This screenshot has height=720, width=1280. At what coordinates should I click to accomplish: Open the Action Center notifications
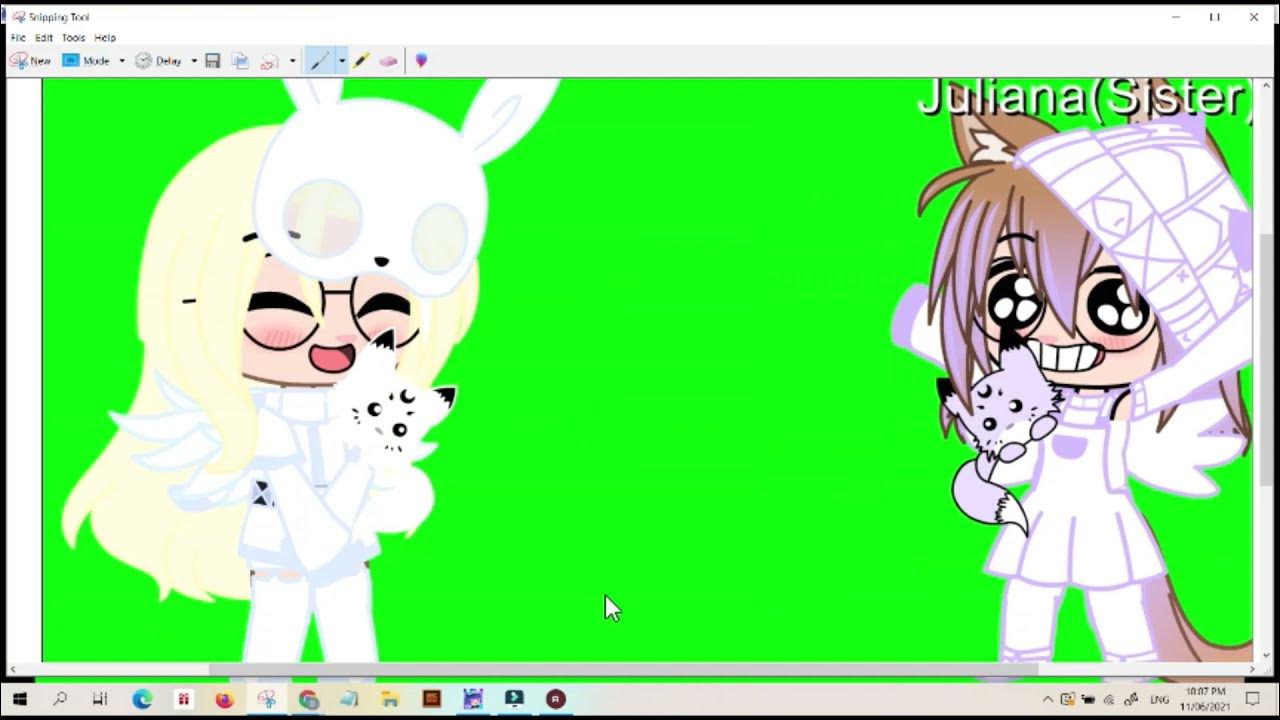(1252, 700)
